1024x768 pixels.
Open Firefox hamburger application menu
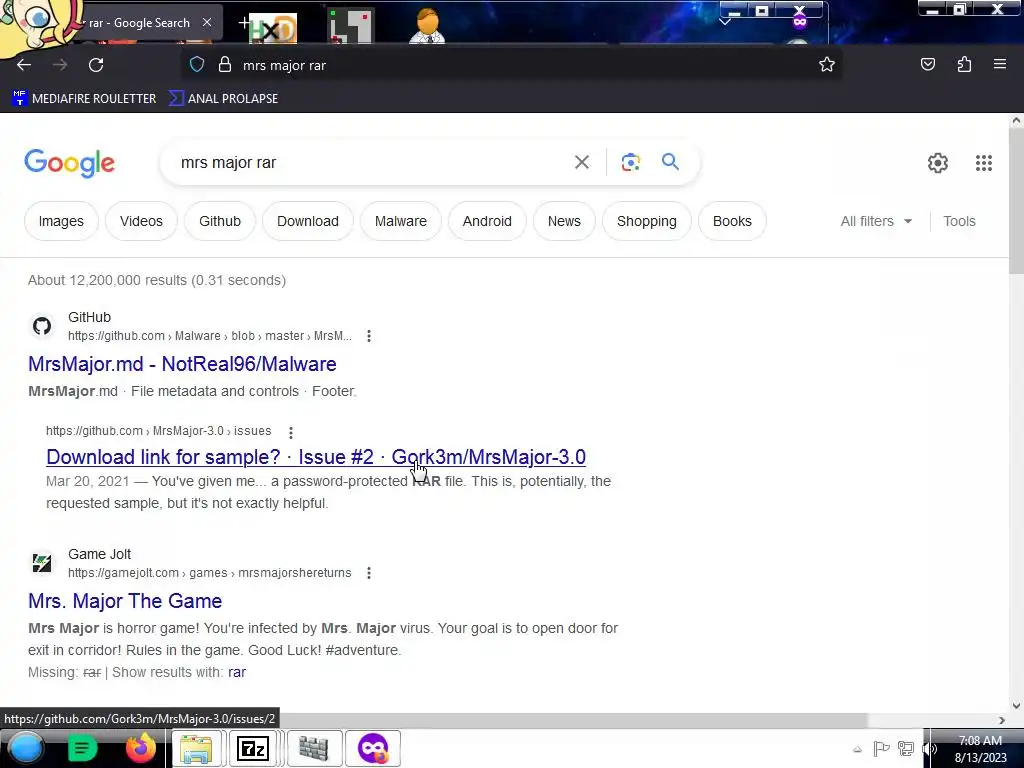[x=1000, y=65]
